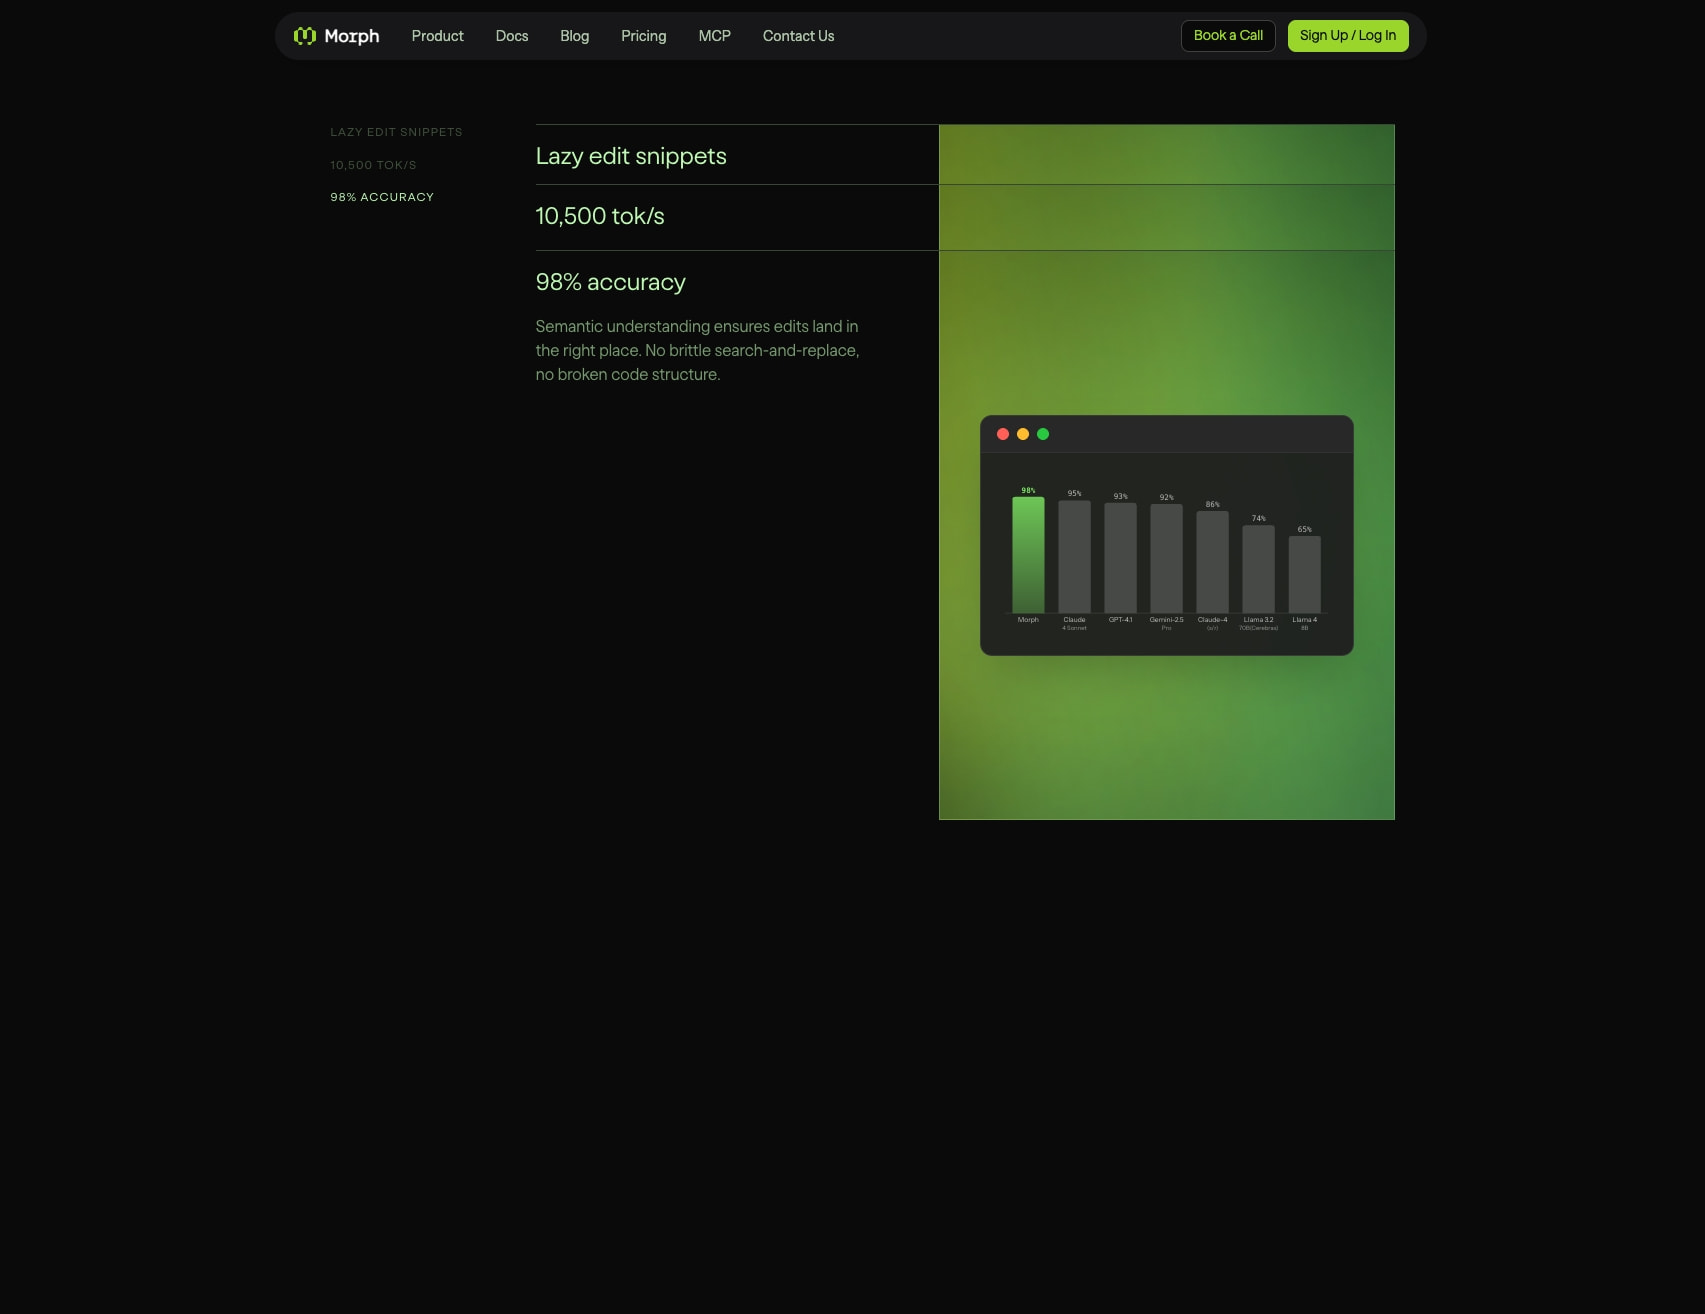Click the green Morph 98% bar

pos(1028,555)
